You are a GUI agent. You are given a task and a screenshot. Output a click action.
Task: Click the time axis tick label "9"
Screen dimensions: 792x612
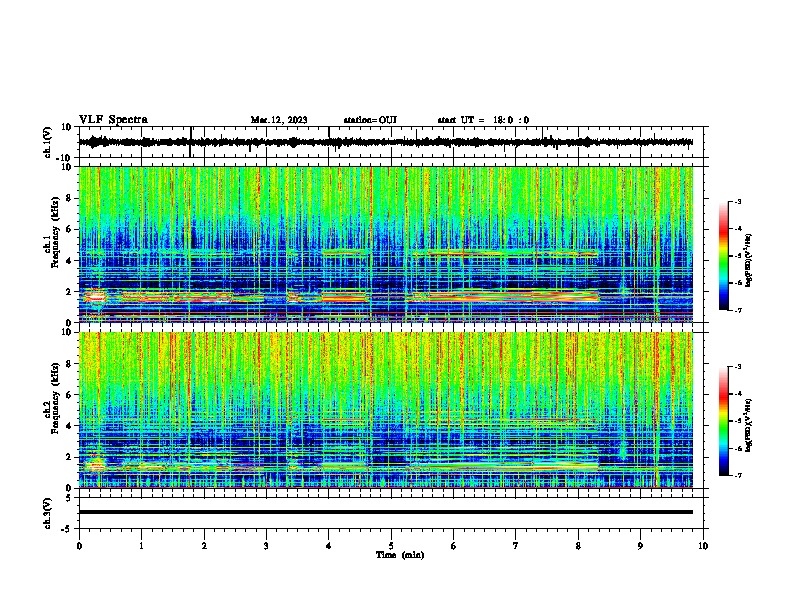point(640,546)
